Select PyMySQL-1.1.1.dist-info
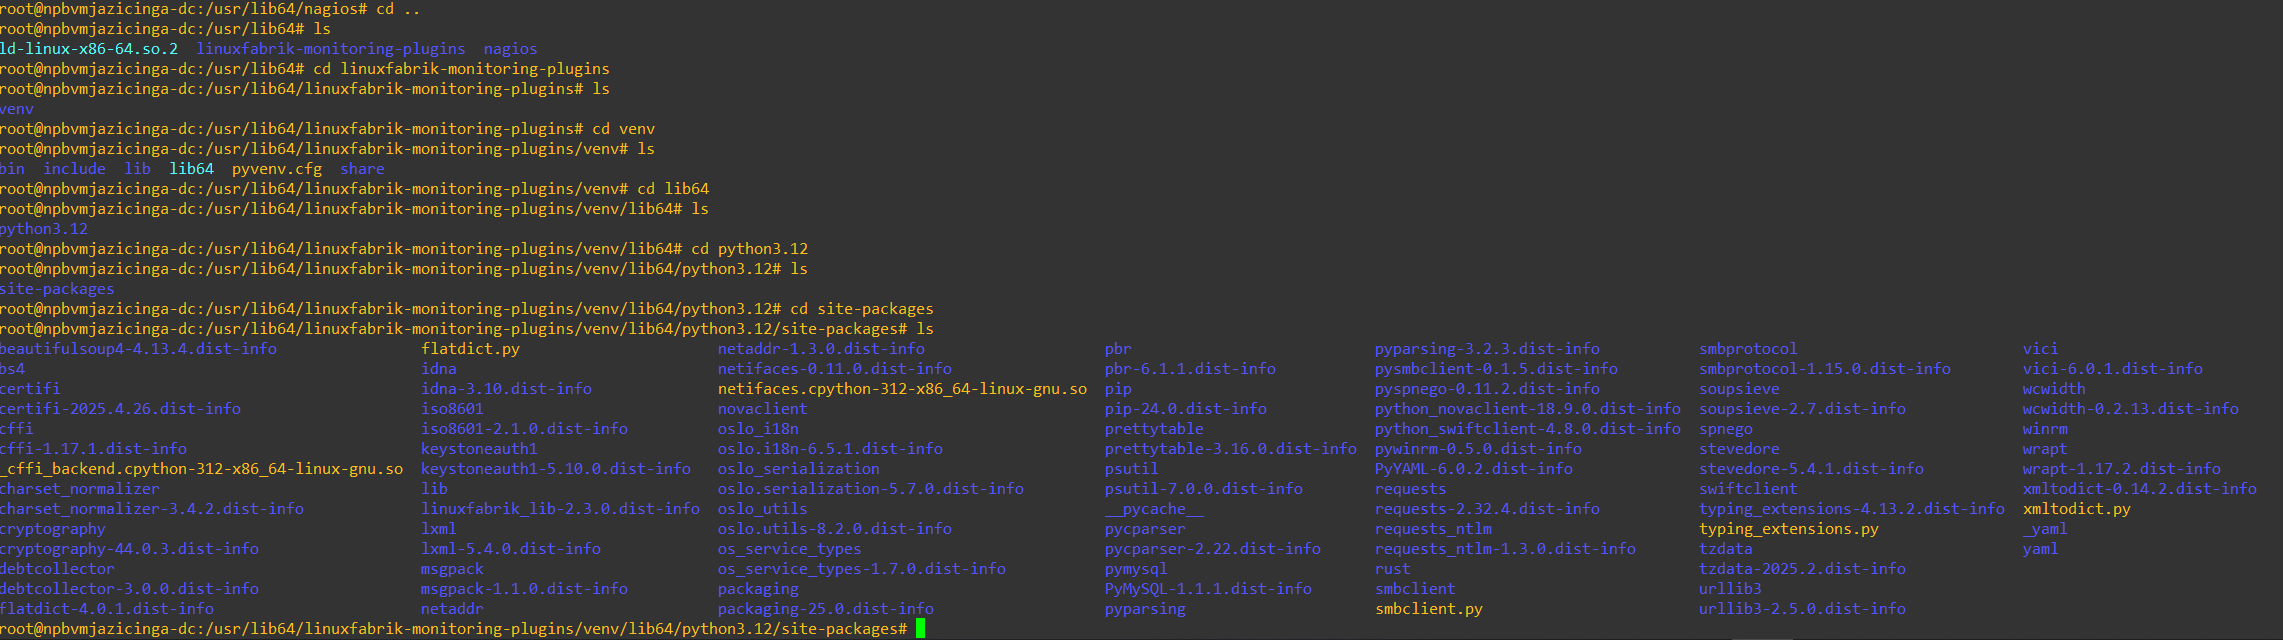Screen dimensions: 2283x640 pyautogui.click(x=1208, y=589)
